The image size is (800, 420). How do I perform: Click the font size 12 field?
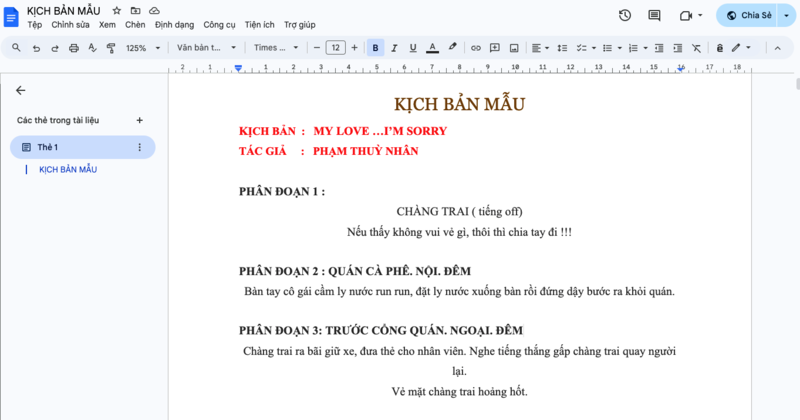[x=335, y=48]
